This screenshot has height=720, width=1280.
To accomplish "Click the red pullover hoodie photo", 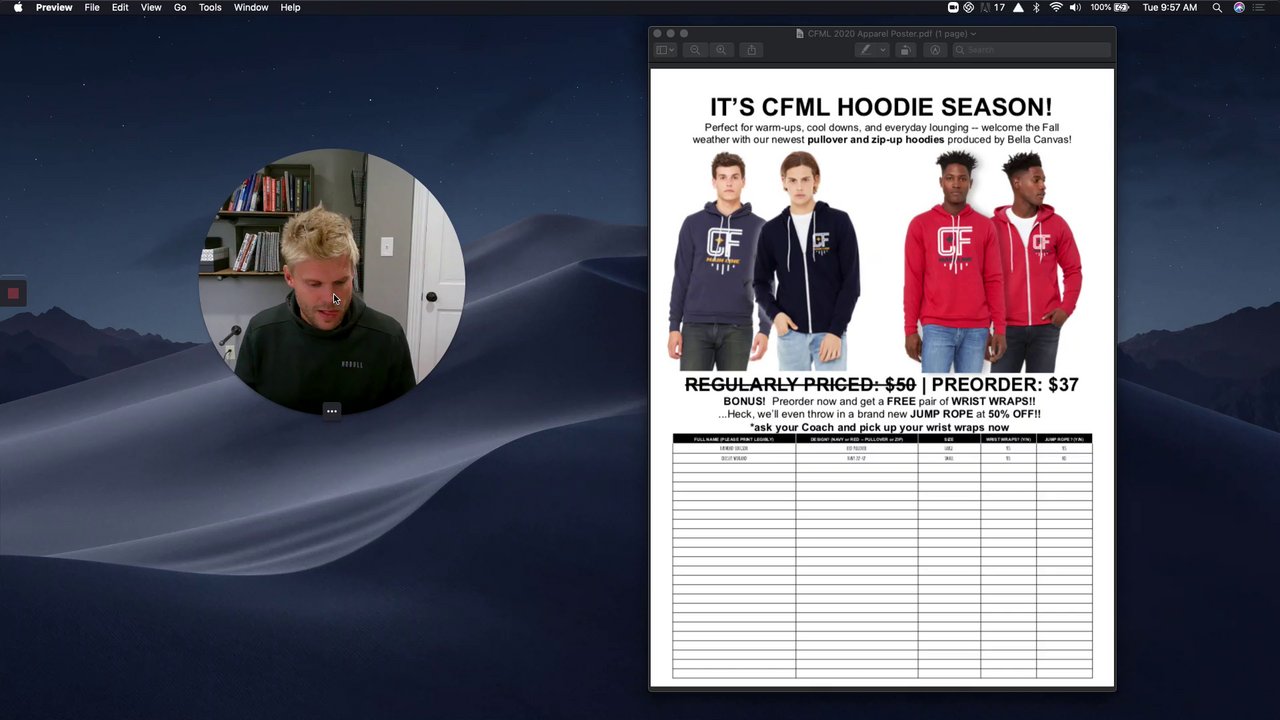I will (953, 262).
